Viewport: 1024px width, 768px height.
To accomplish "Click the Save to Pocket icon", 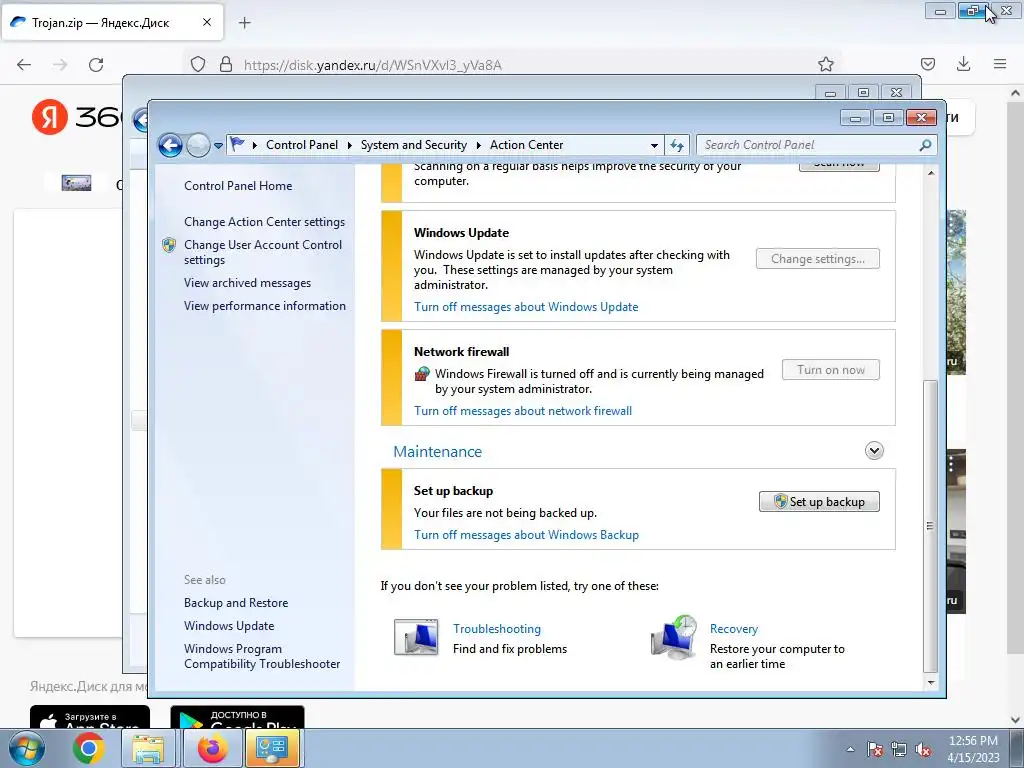I will click(x=927, y=64).
